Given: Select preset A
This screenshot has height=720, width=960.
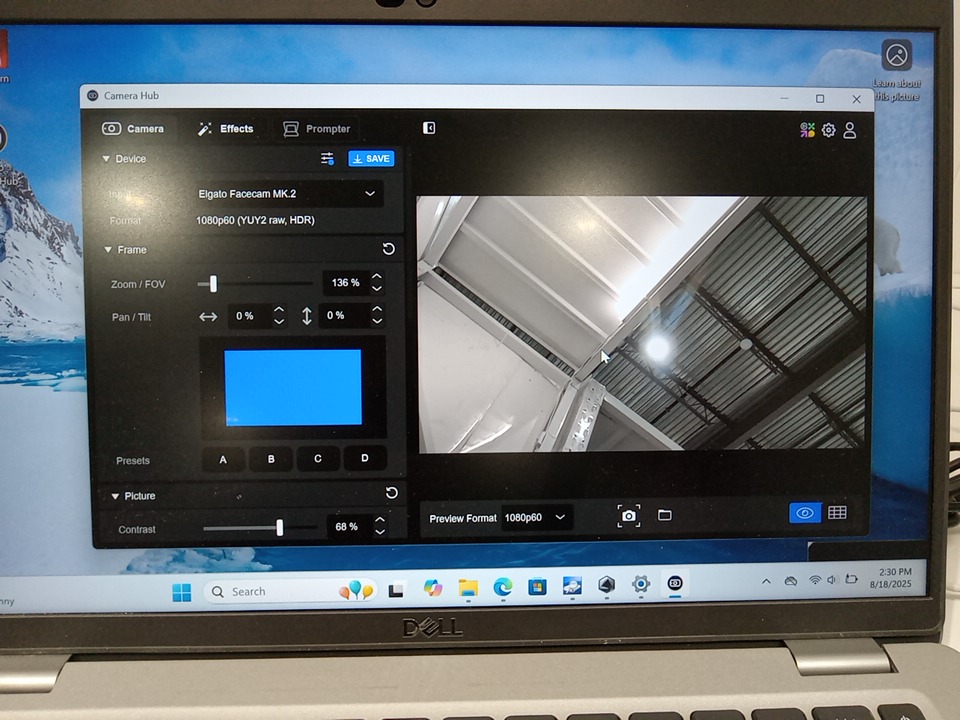Looking at the screenshot, I should pos(223,459).
